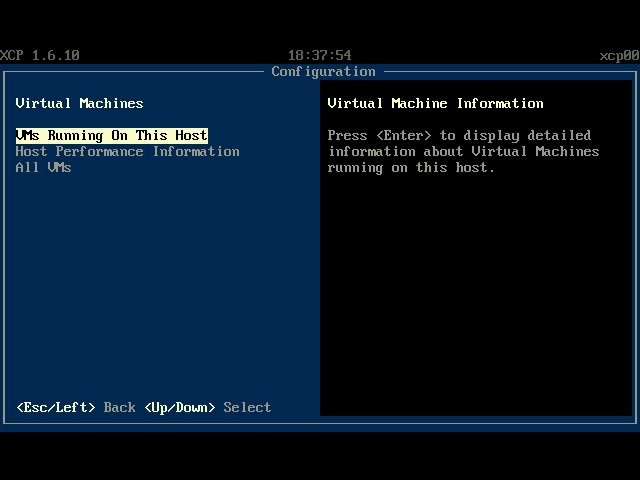Choose the 'All VMs' menu entry
The height and width of the screenshot is (480, 640).
coord(43,167)
